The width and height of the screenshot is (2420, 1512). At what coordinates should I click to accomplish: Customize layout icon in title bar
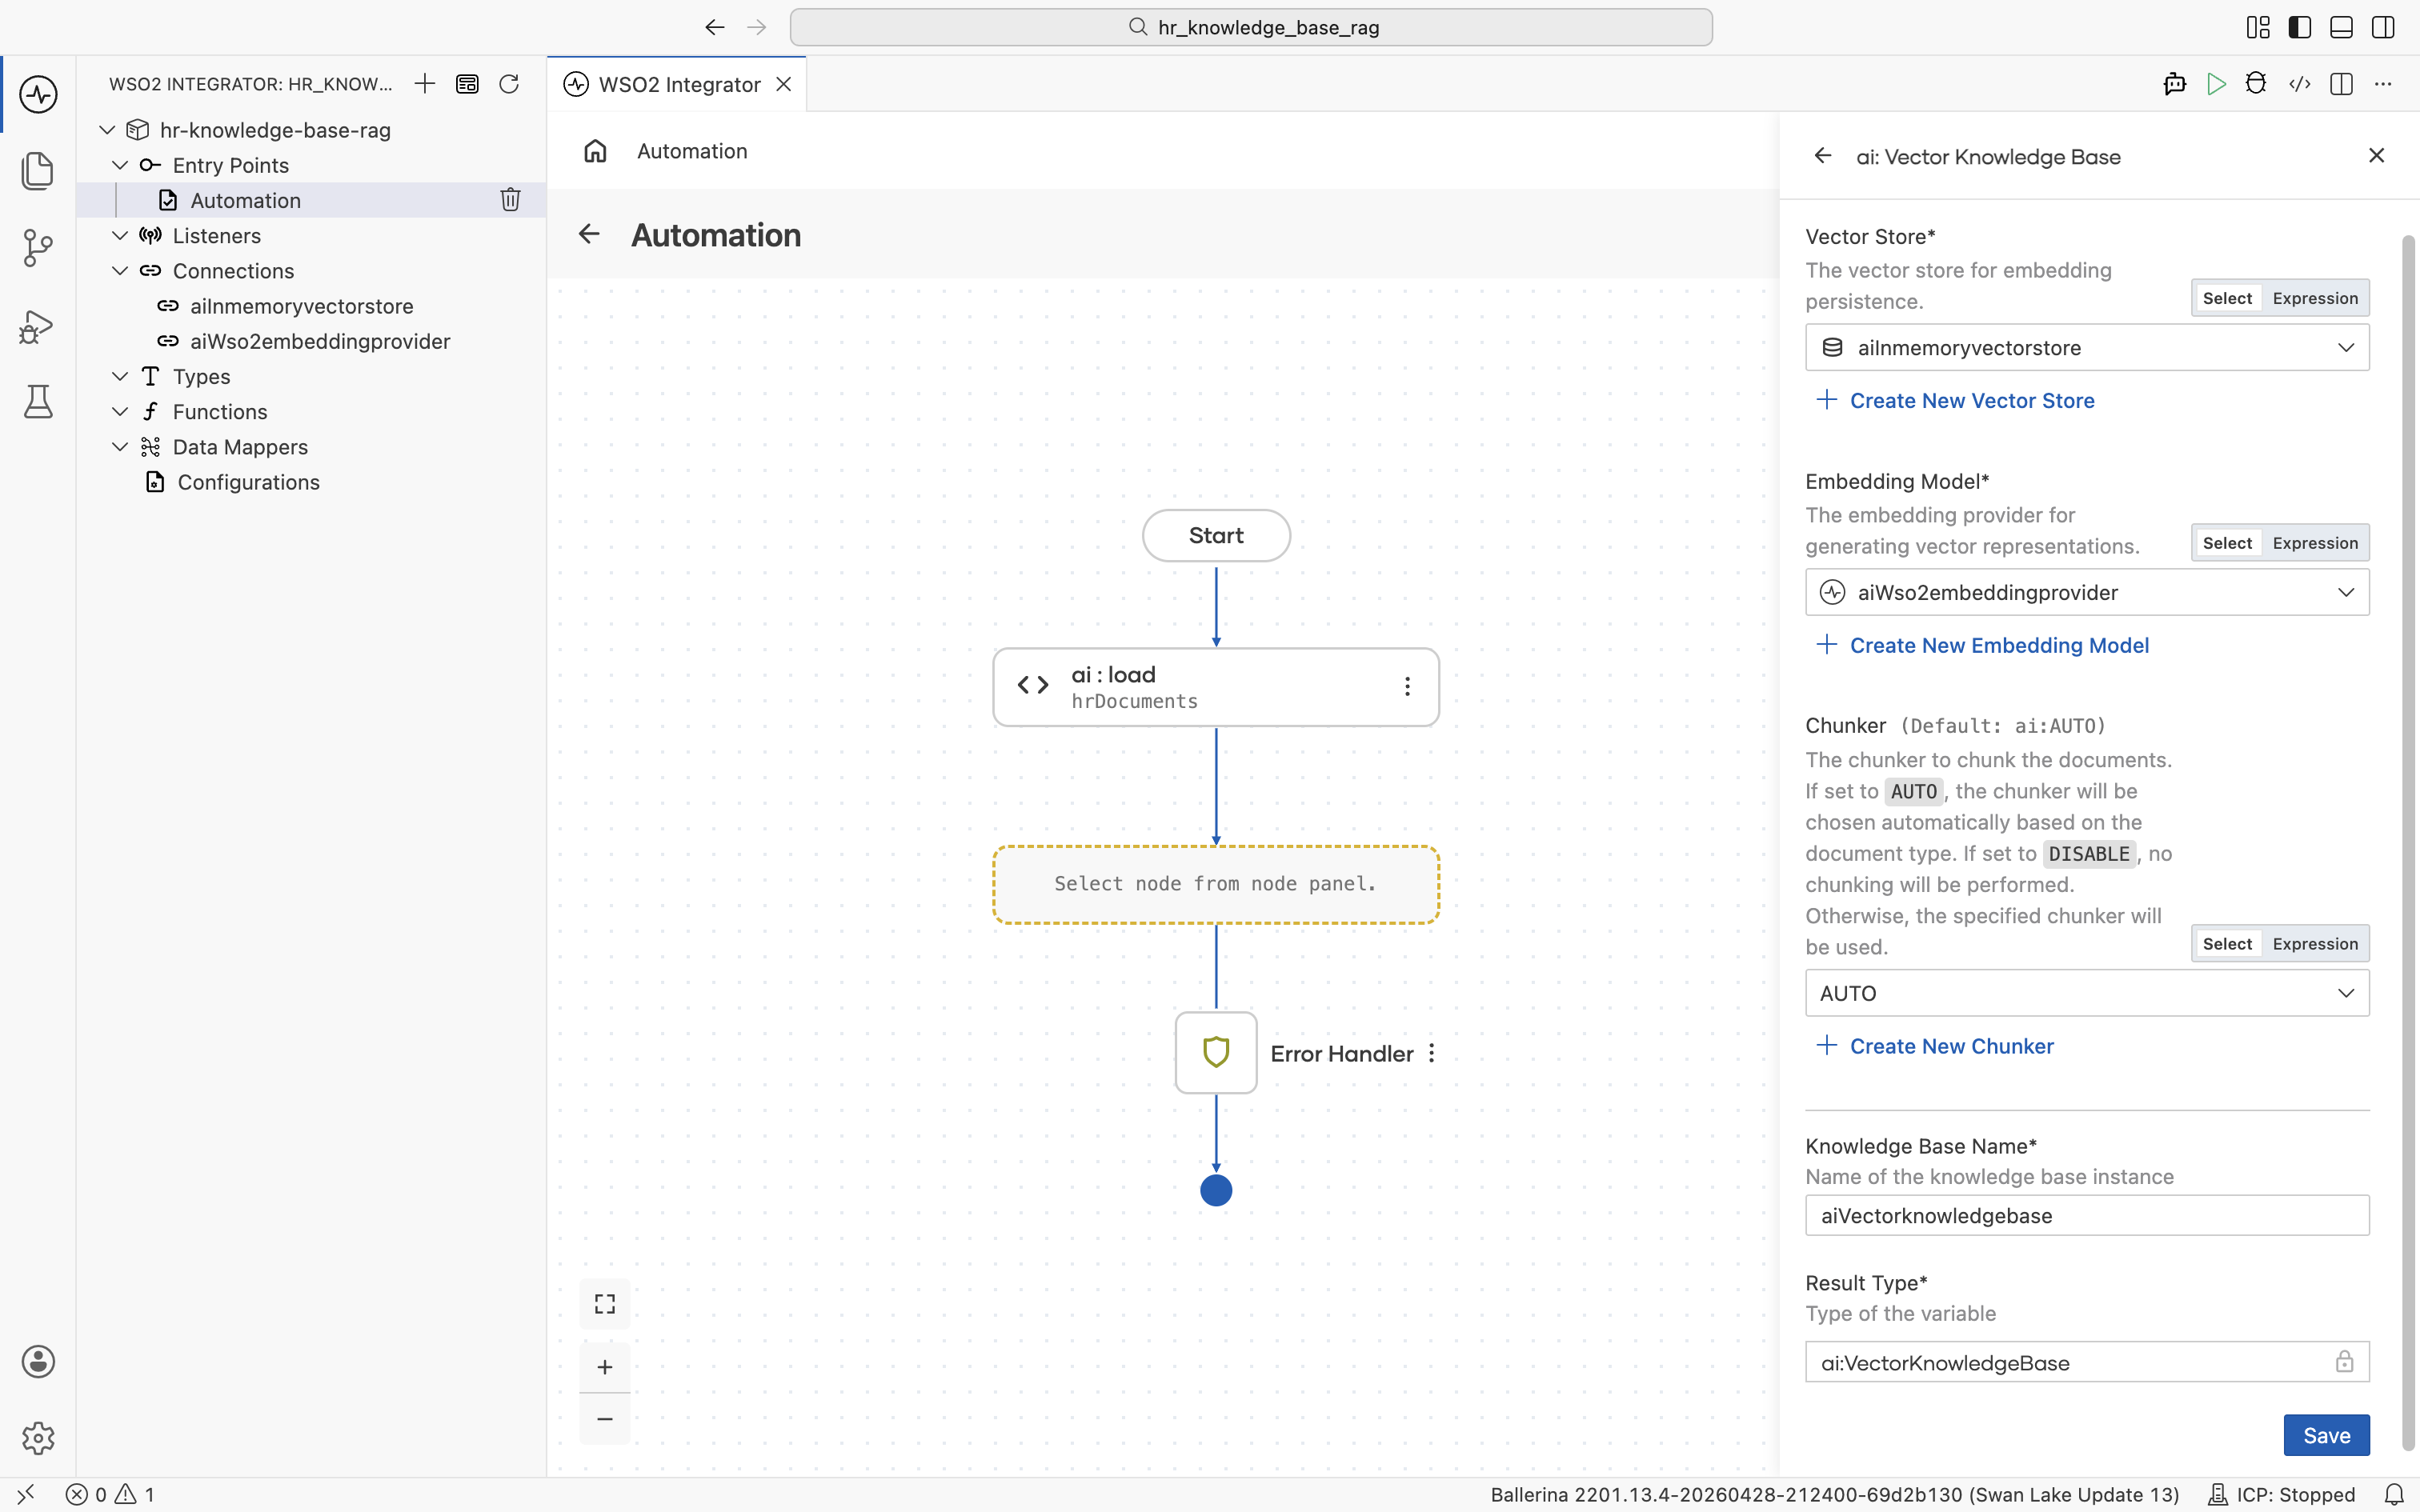point(2258,27)
